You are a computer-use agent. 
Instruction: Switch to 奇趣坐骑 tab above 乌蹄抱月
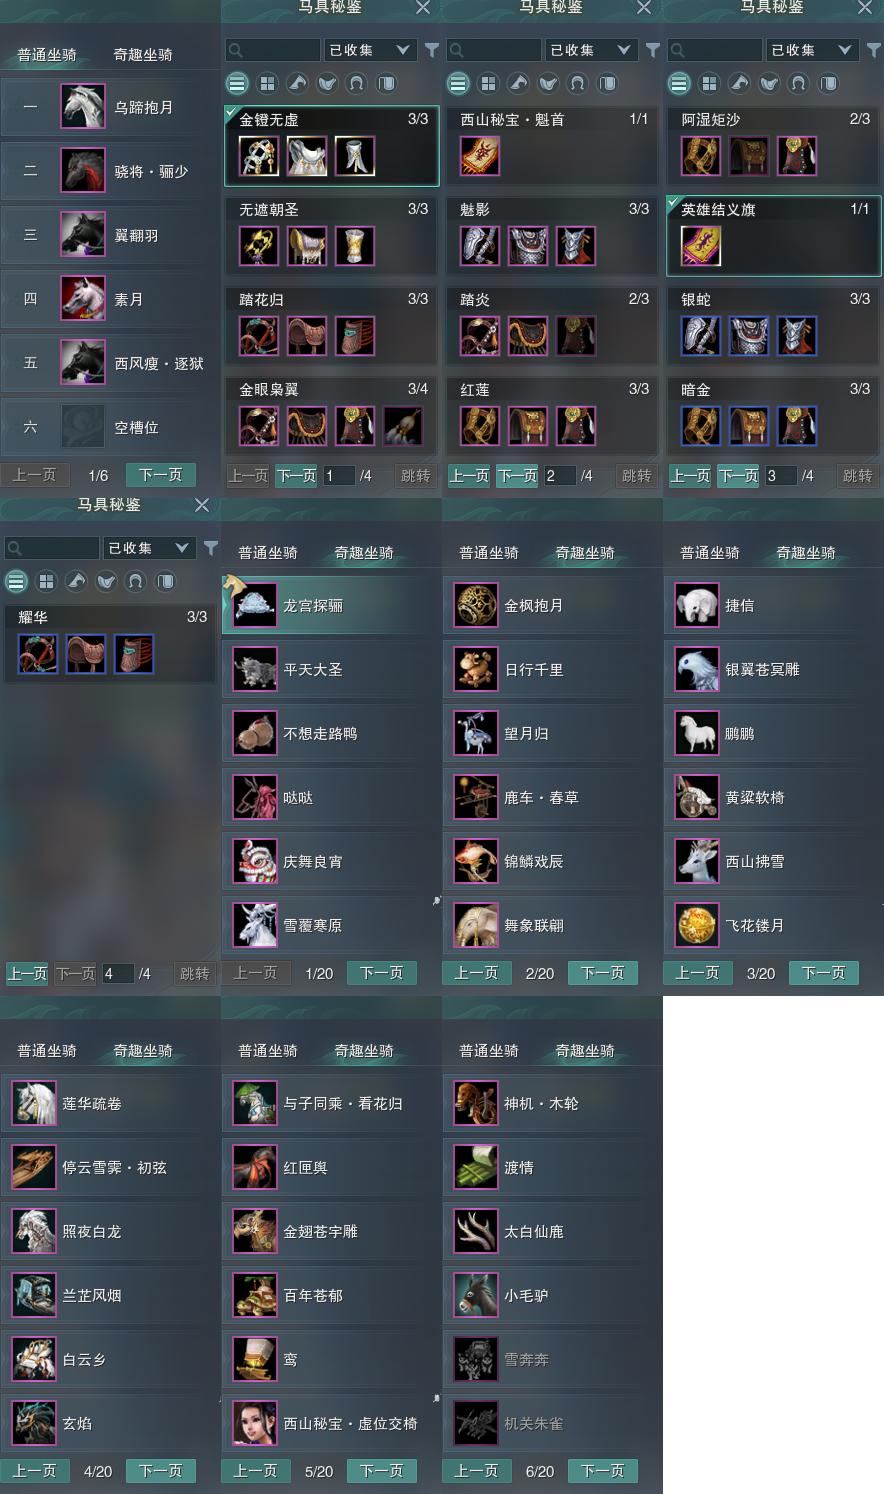142,55
